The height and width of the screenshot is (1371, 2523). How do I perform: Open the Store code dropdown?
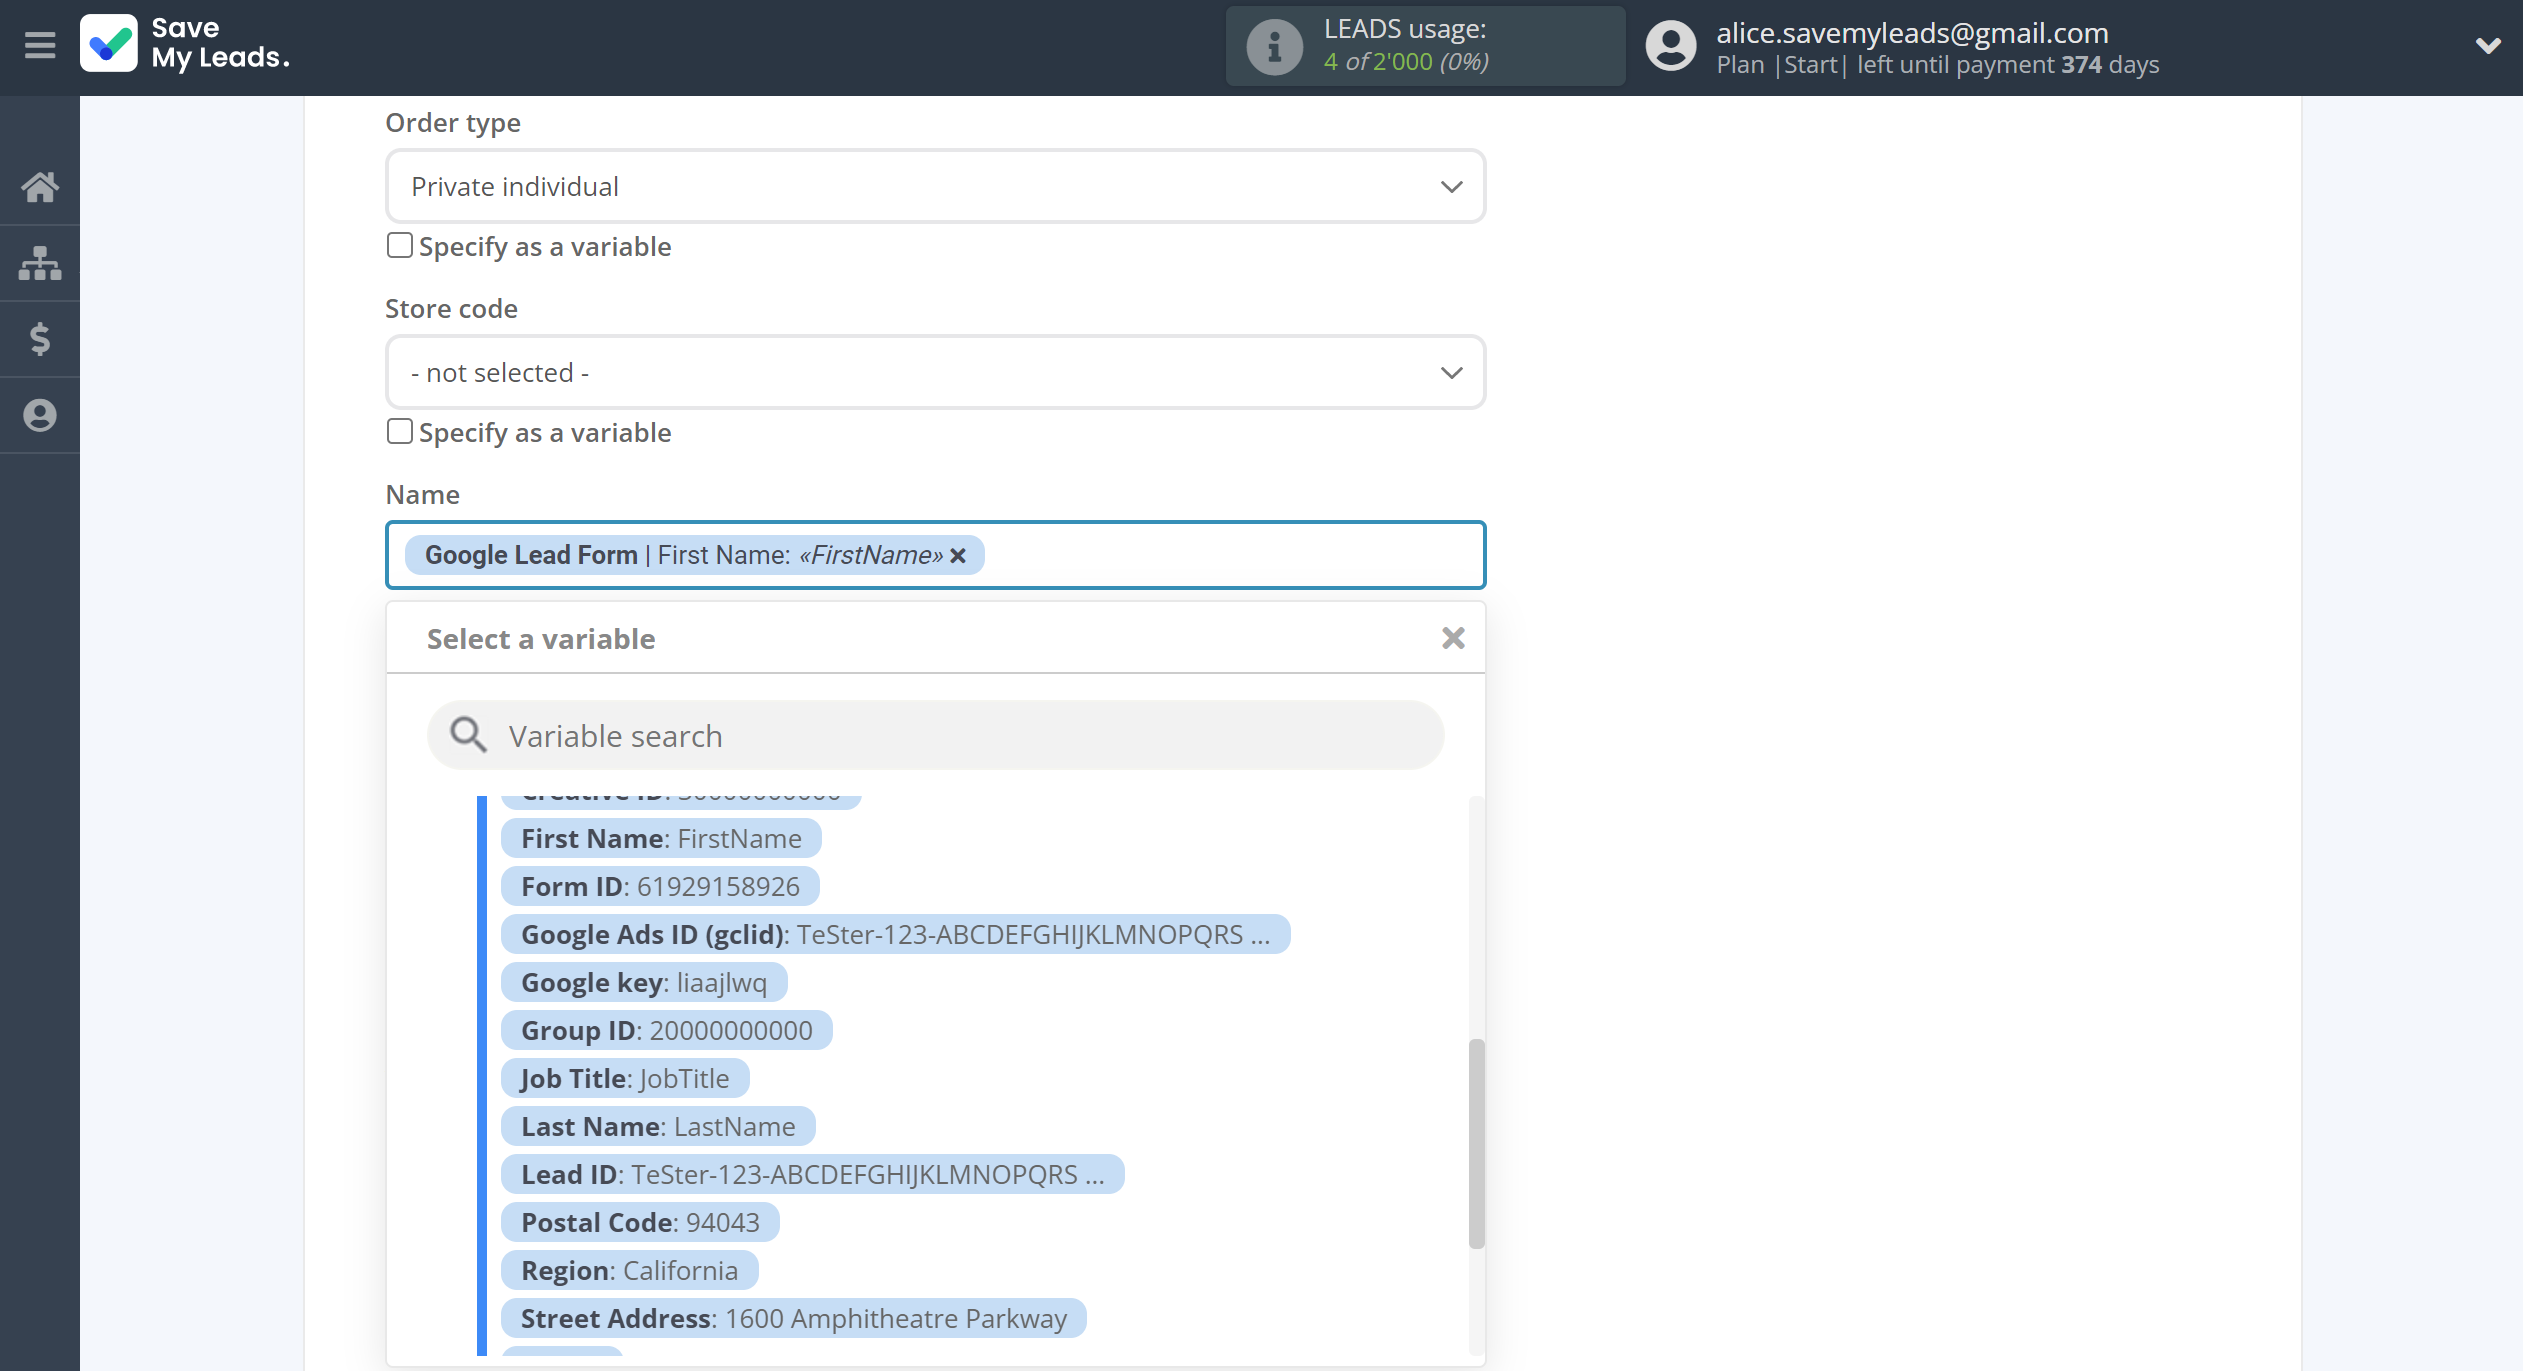point(935,372)
